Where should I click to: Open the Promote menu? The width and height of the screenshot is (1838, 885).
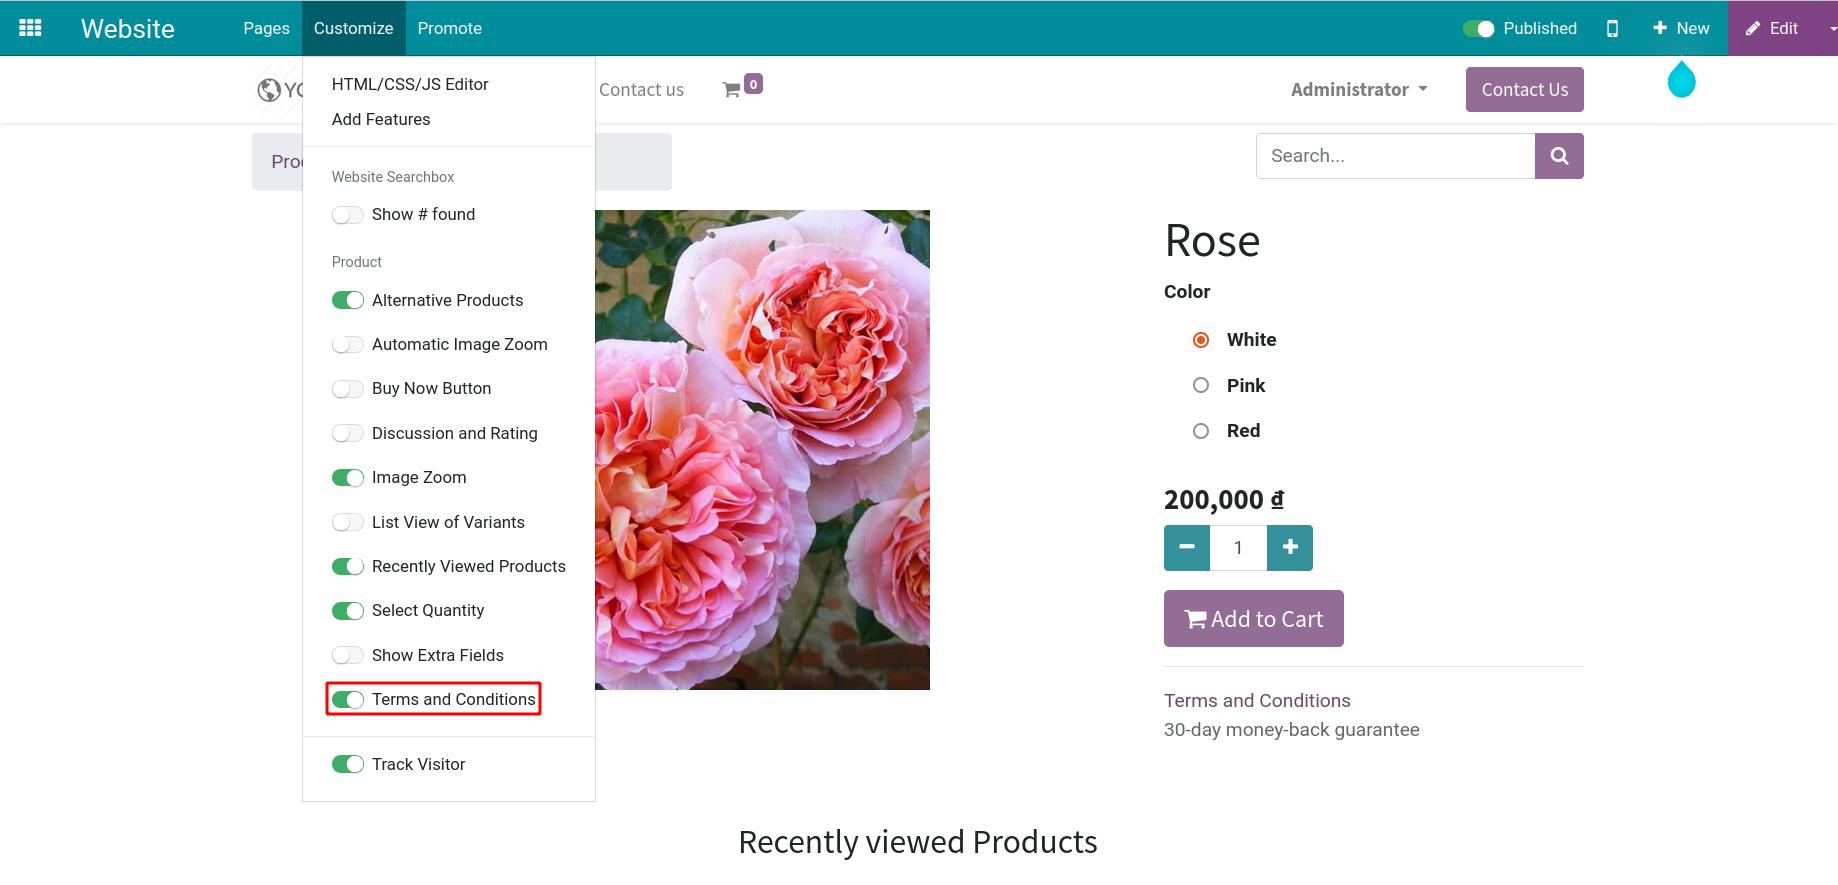[x=449, y=28]
